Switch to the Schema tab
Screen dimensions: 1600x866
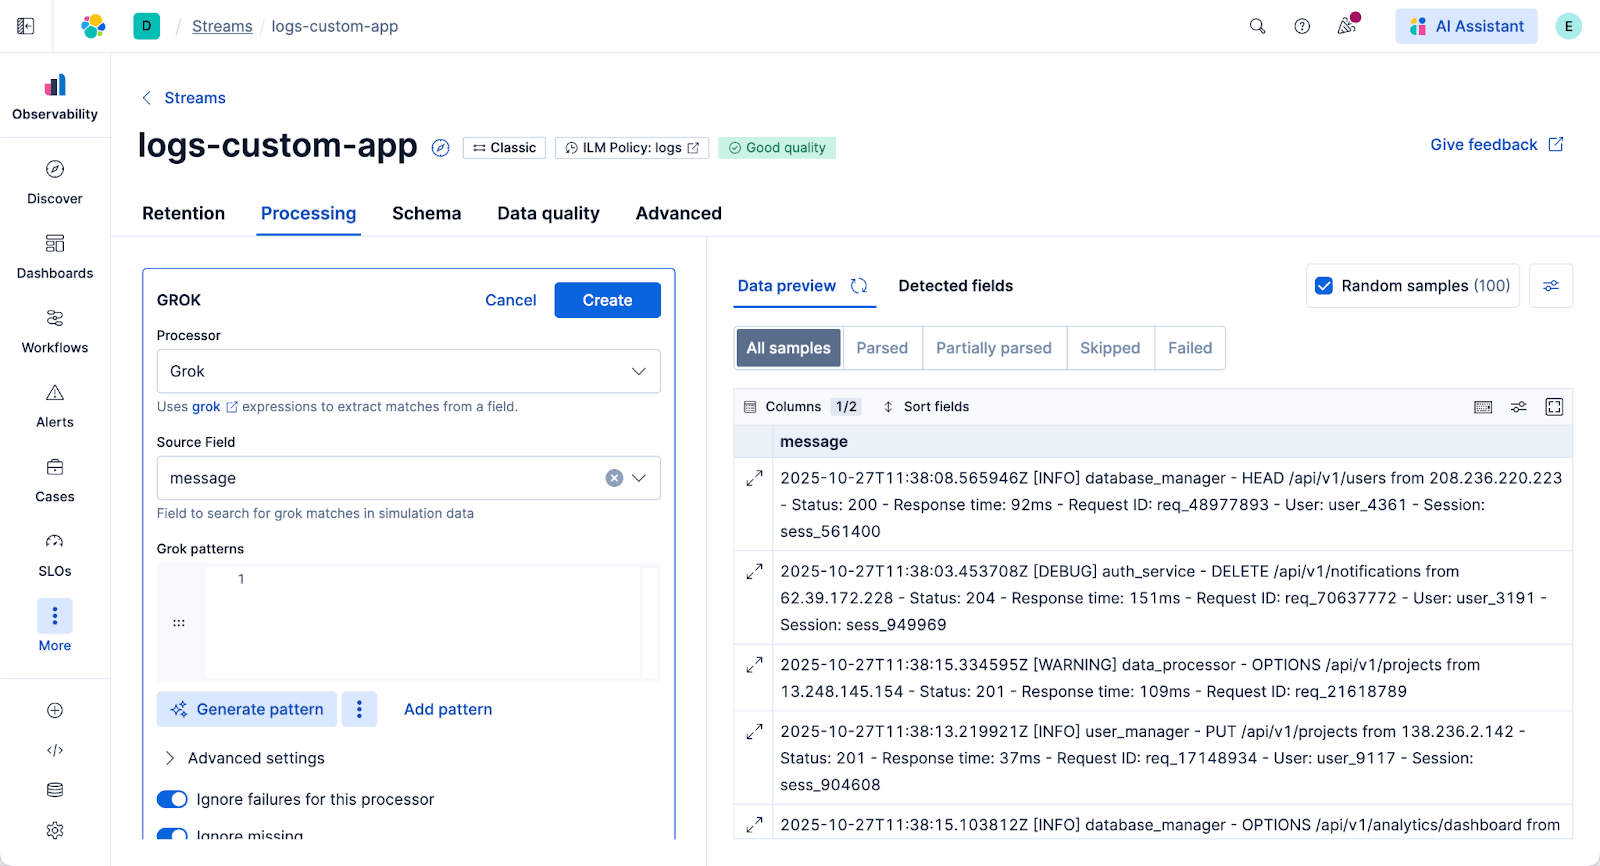[426, 213]
